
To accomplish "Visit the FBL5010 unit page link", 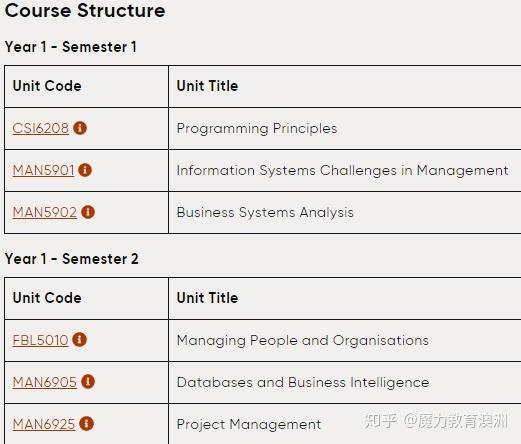I will tap(40, 340).
